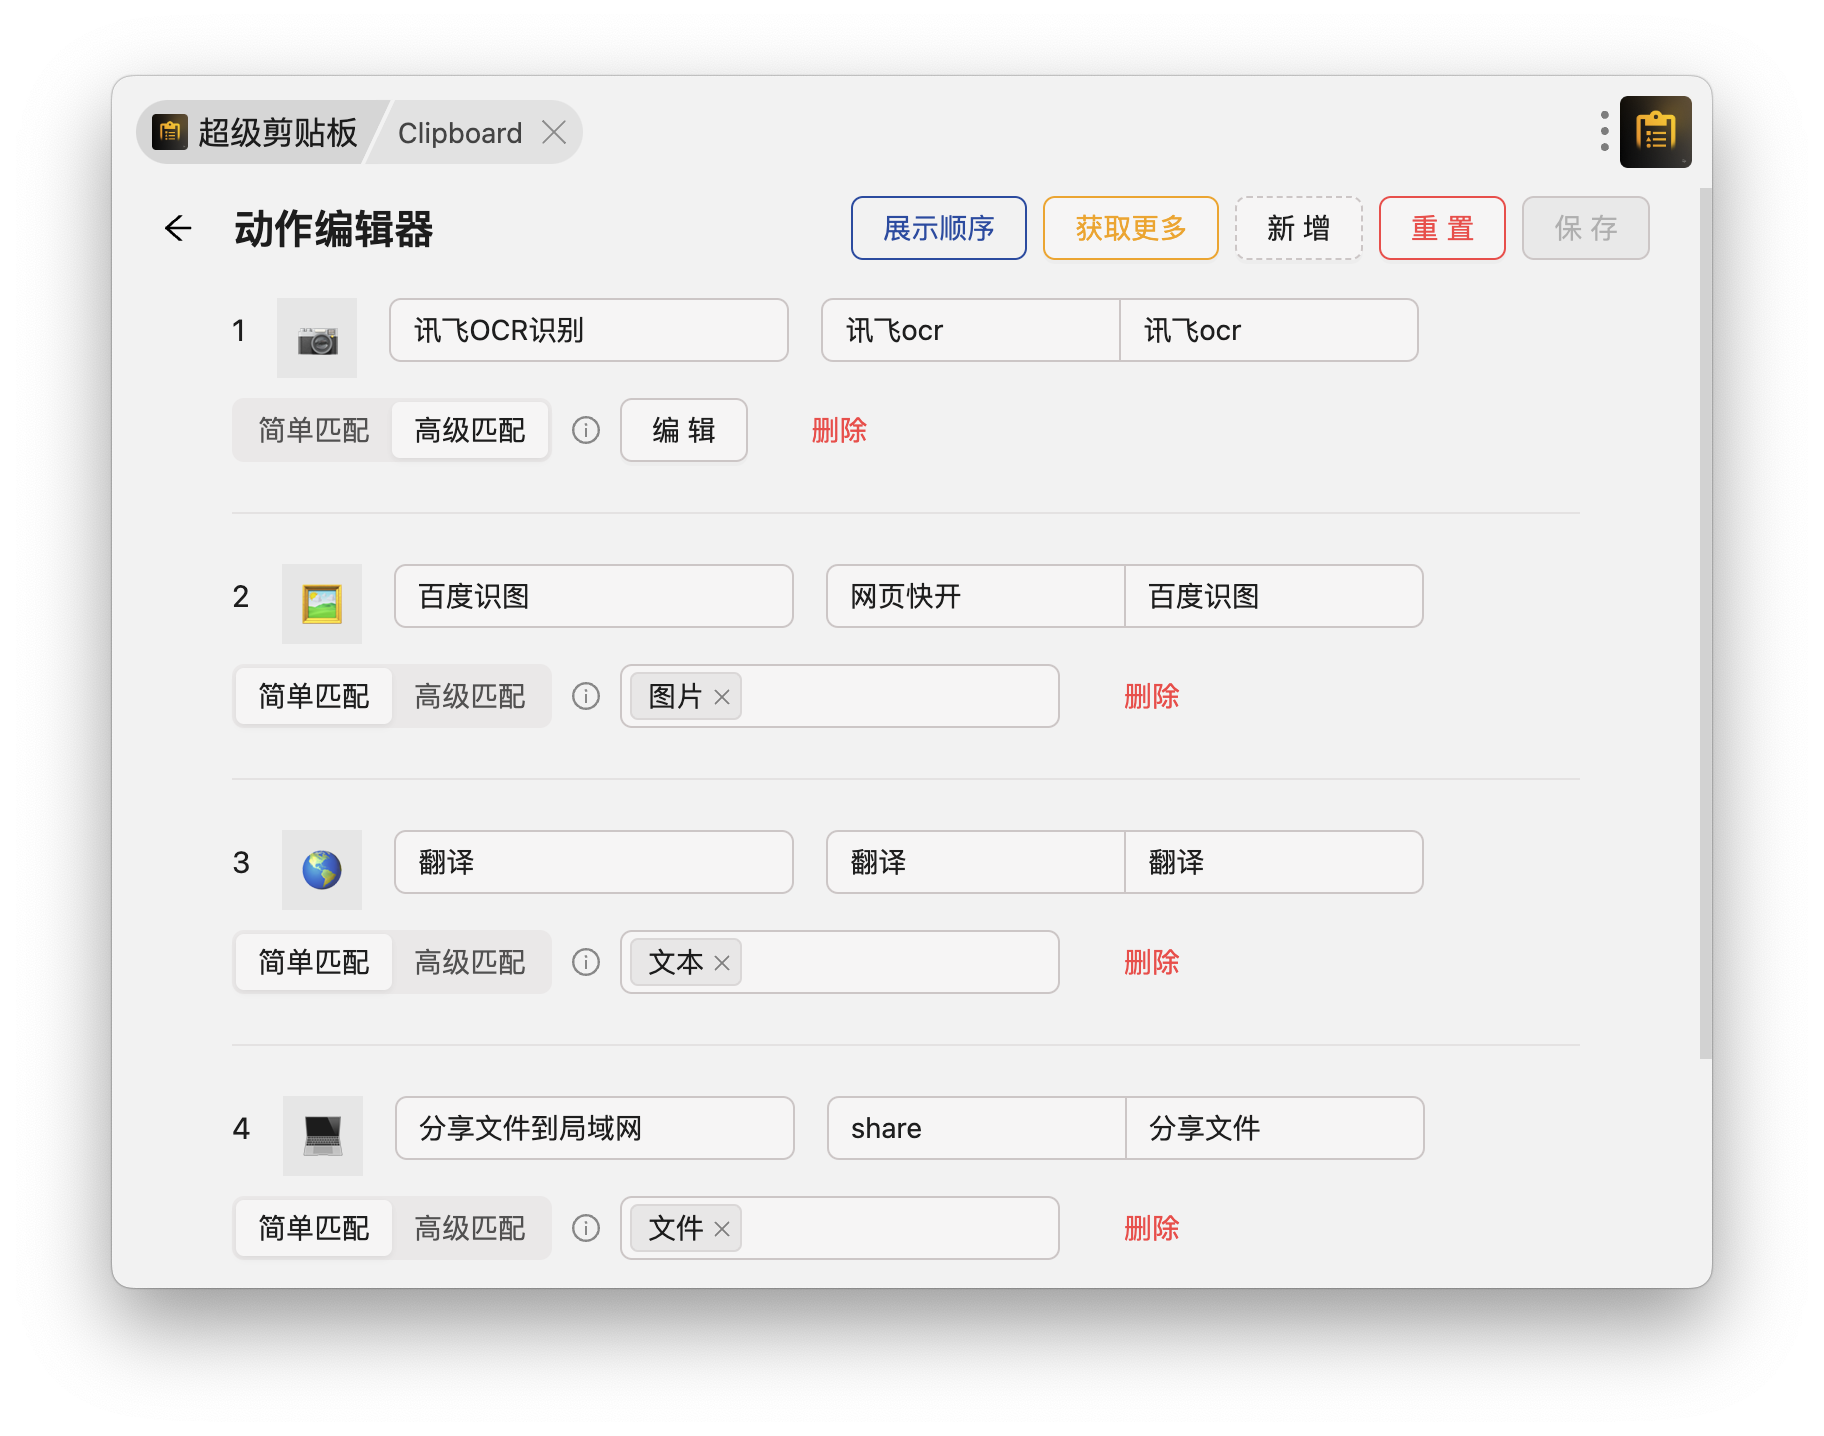This screenshot has width=1824, height=1436.
Task: Close the Clipboard tab with the X
Action: click(554, 132)
